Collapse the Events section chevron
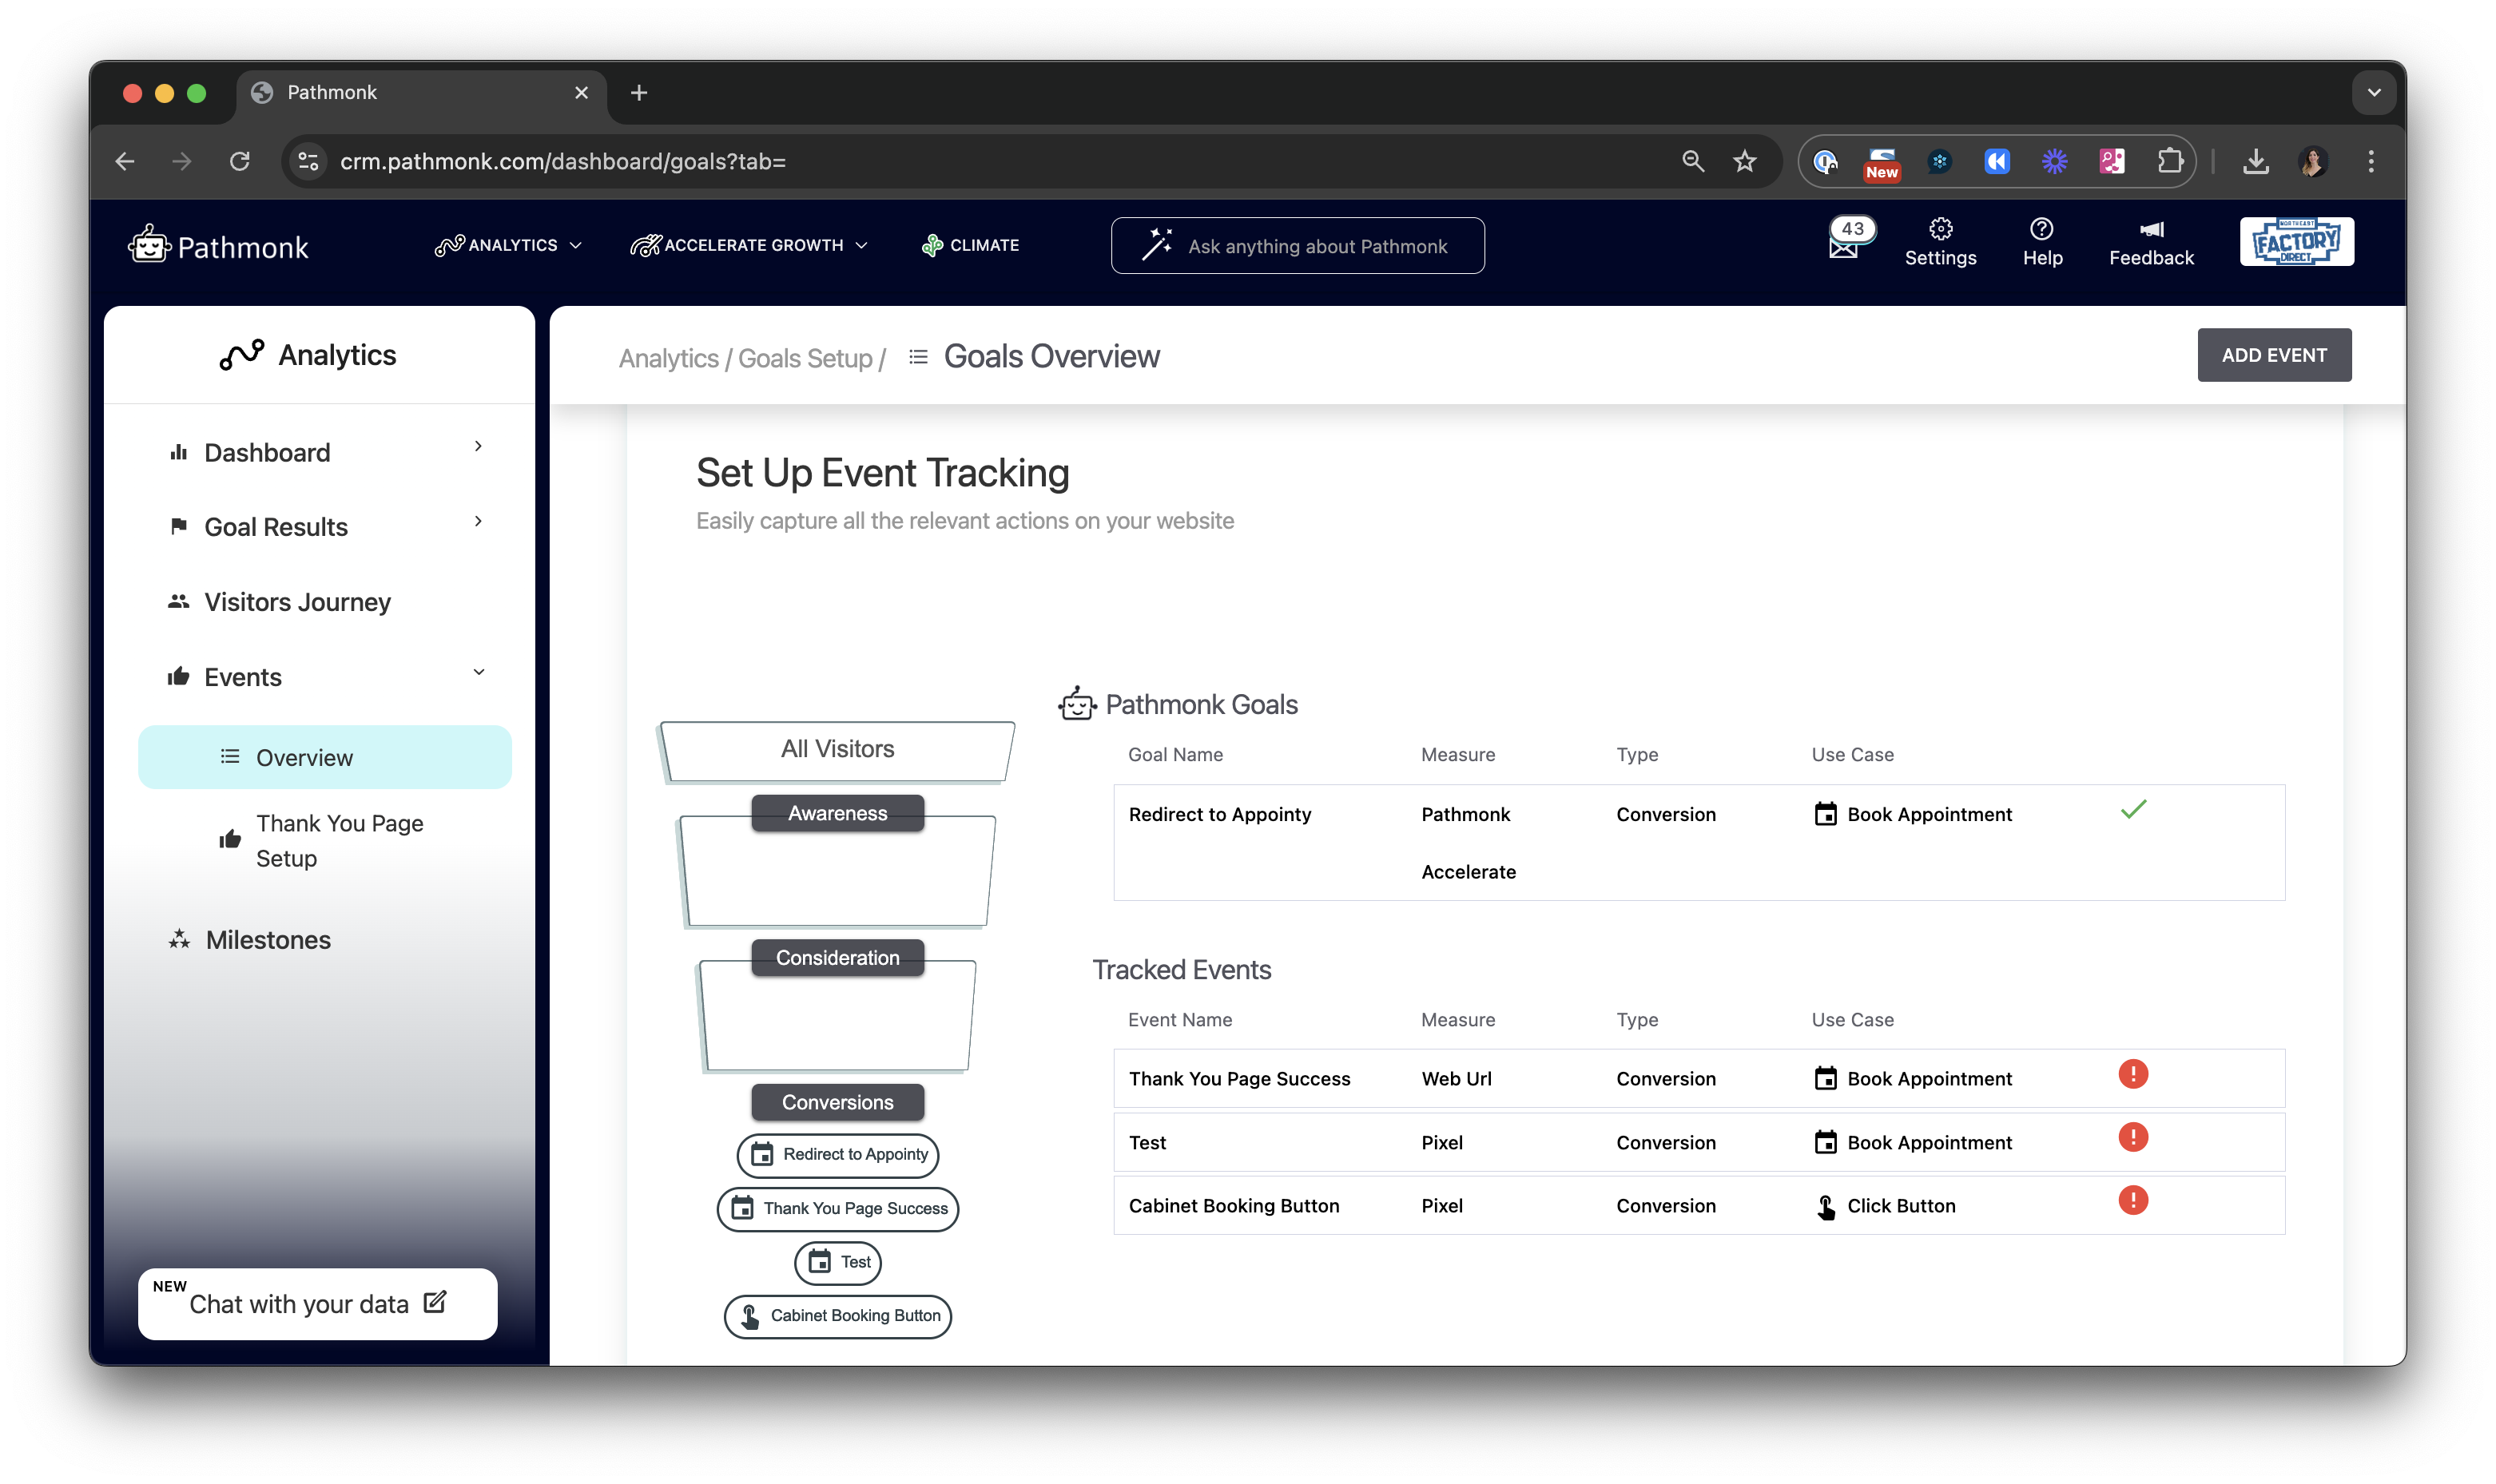This screenshot has width=2496, height=1484. 479,672
